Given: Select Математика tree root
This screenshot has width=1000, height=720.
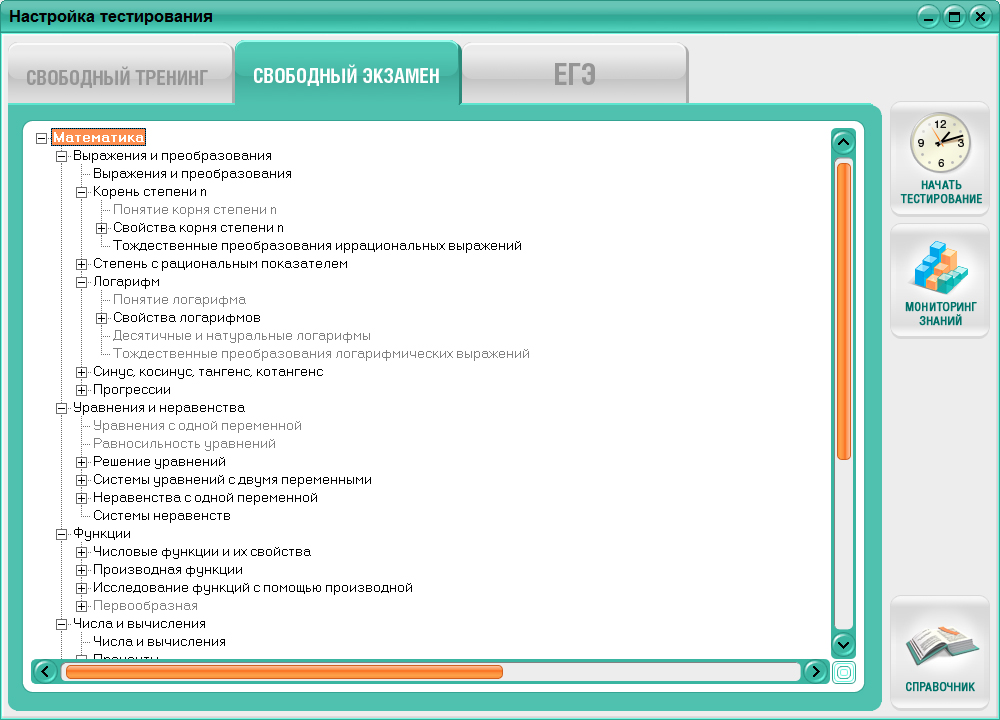Looking at the screenshot, I should click(x=98, y=137).
